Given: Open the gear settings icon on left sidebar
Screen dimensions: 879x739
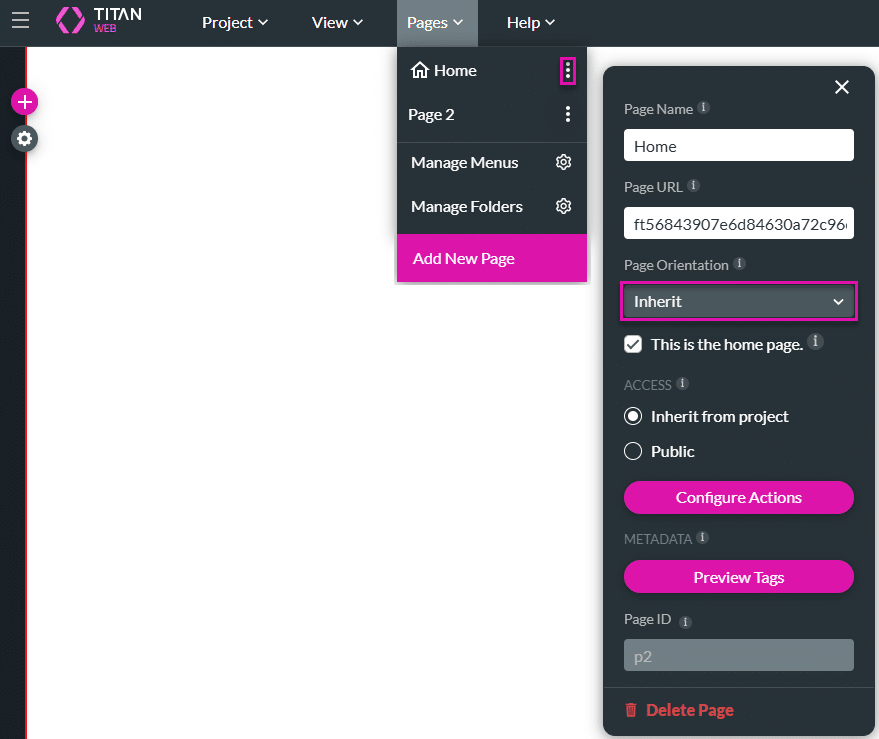Looking at the screenshot, I should 25,138.
